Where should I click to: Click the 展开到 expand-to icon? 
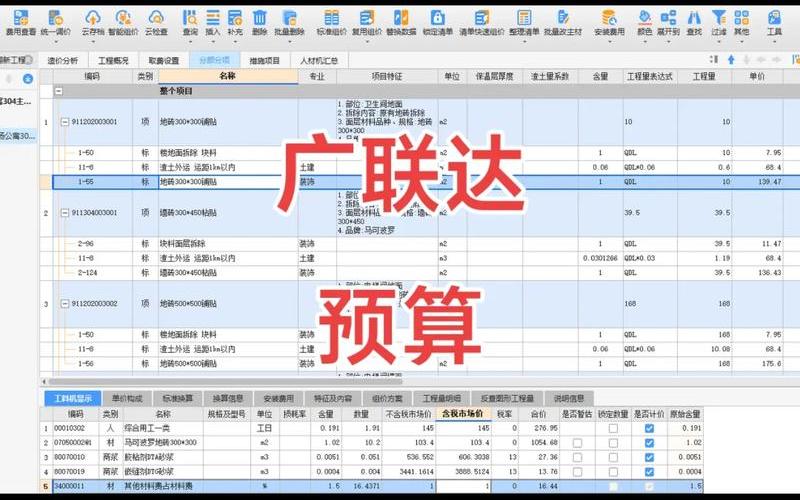pyautogui.click(x=668, y=18)
